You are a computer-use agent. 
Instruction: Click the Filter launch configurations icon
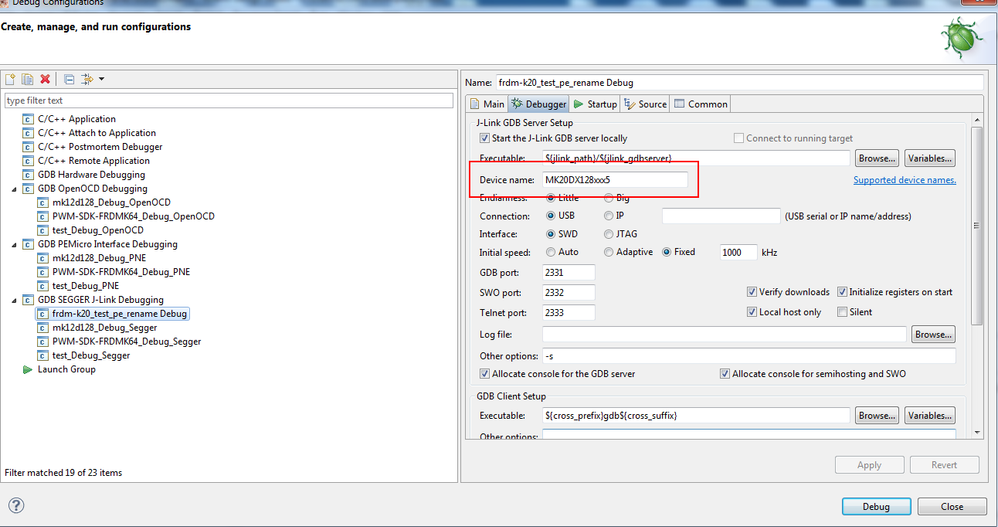pyautogui.click(x=87, y=79)
